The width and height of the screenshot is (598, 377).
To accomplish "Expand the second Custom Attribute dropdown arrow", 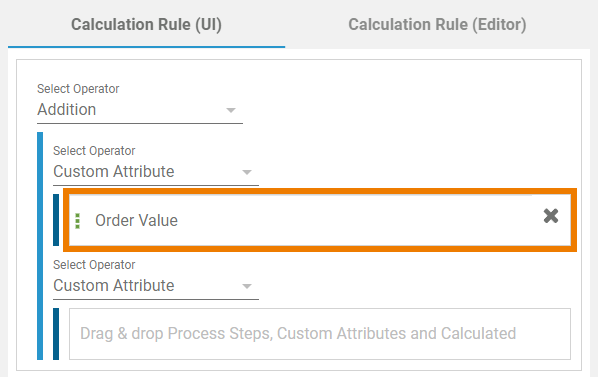I will pyautogui.click(x=247, y=286).
